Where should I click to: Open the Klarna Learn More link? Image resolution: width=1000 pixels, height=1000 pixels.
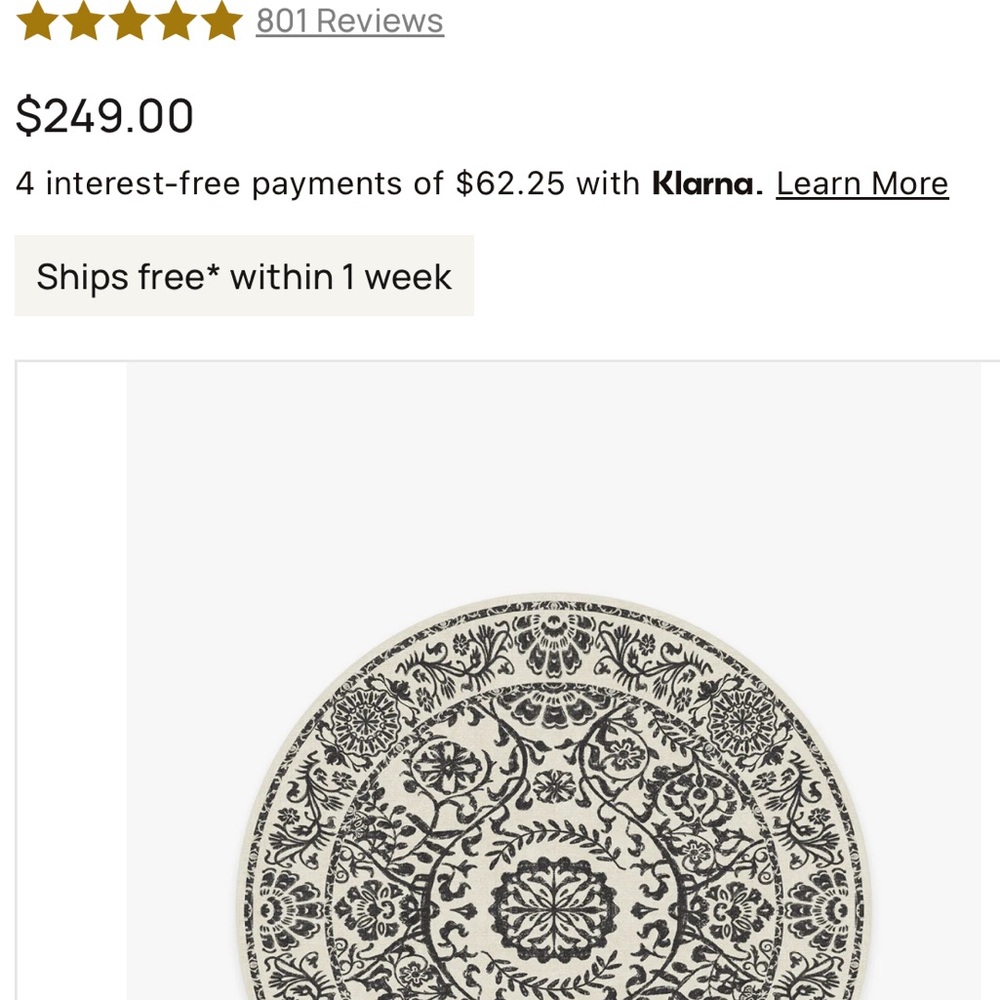[864, 183]
